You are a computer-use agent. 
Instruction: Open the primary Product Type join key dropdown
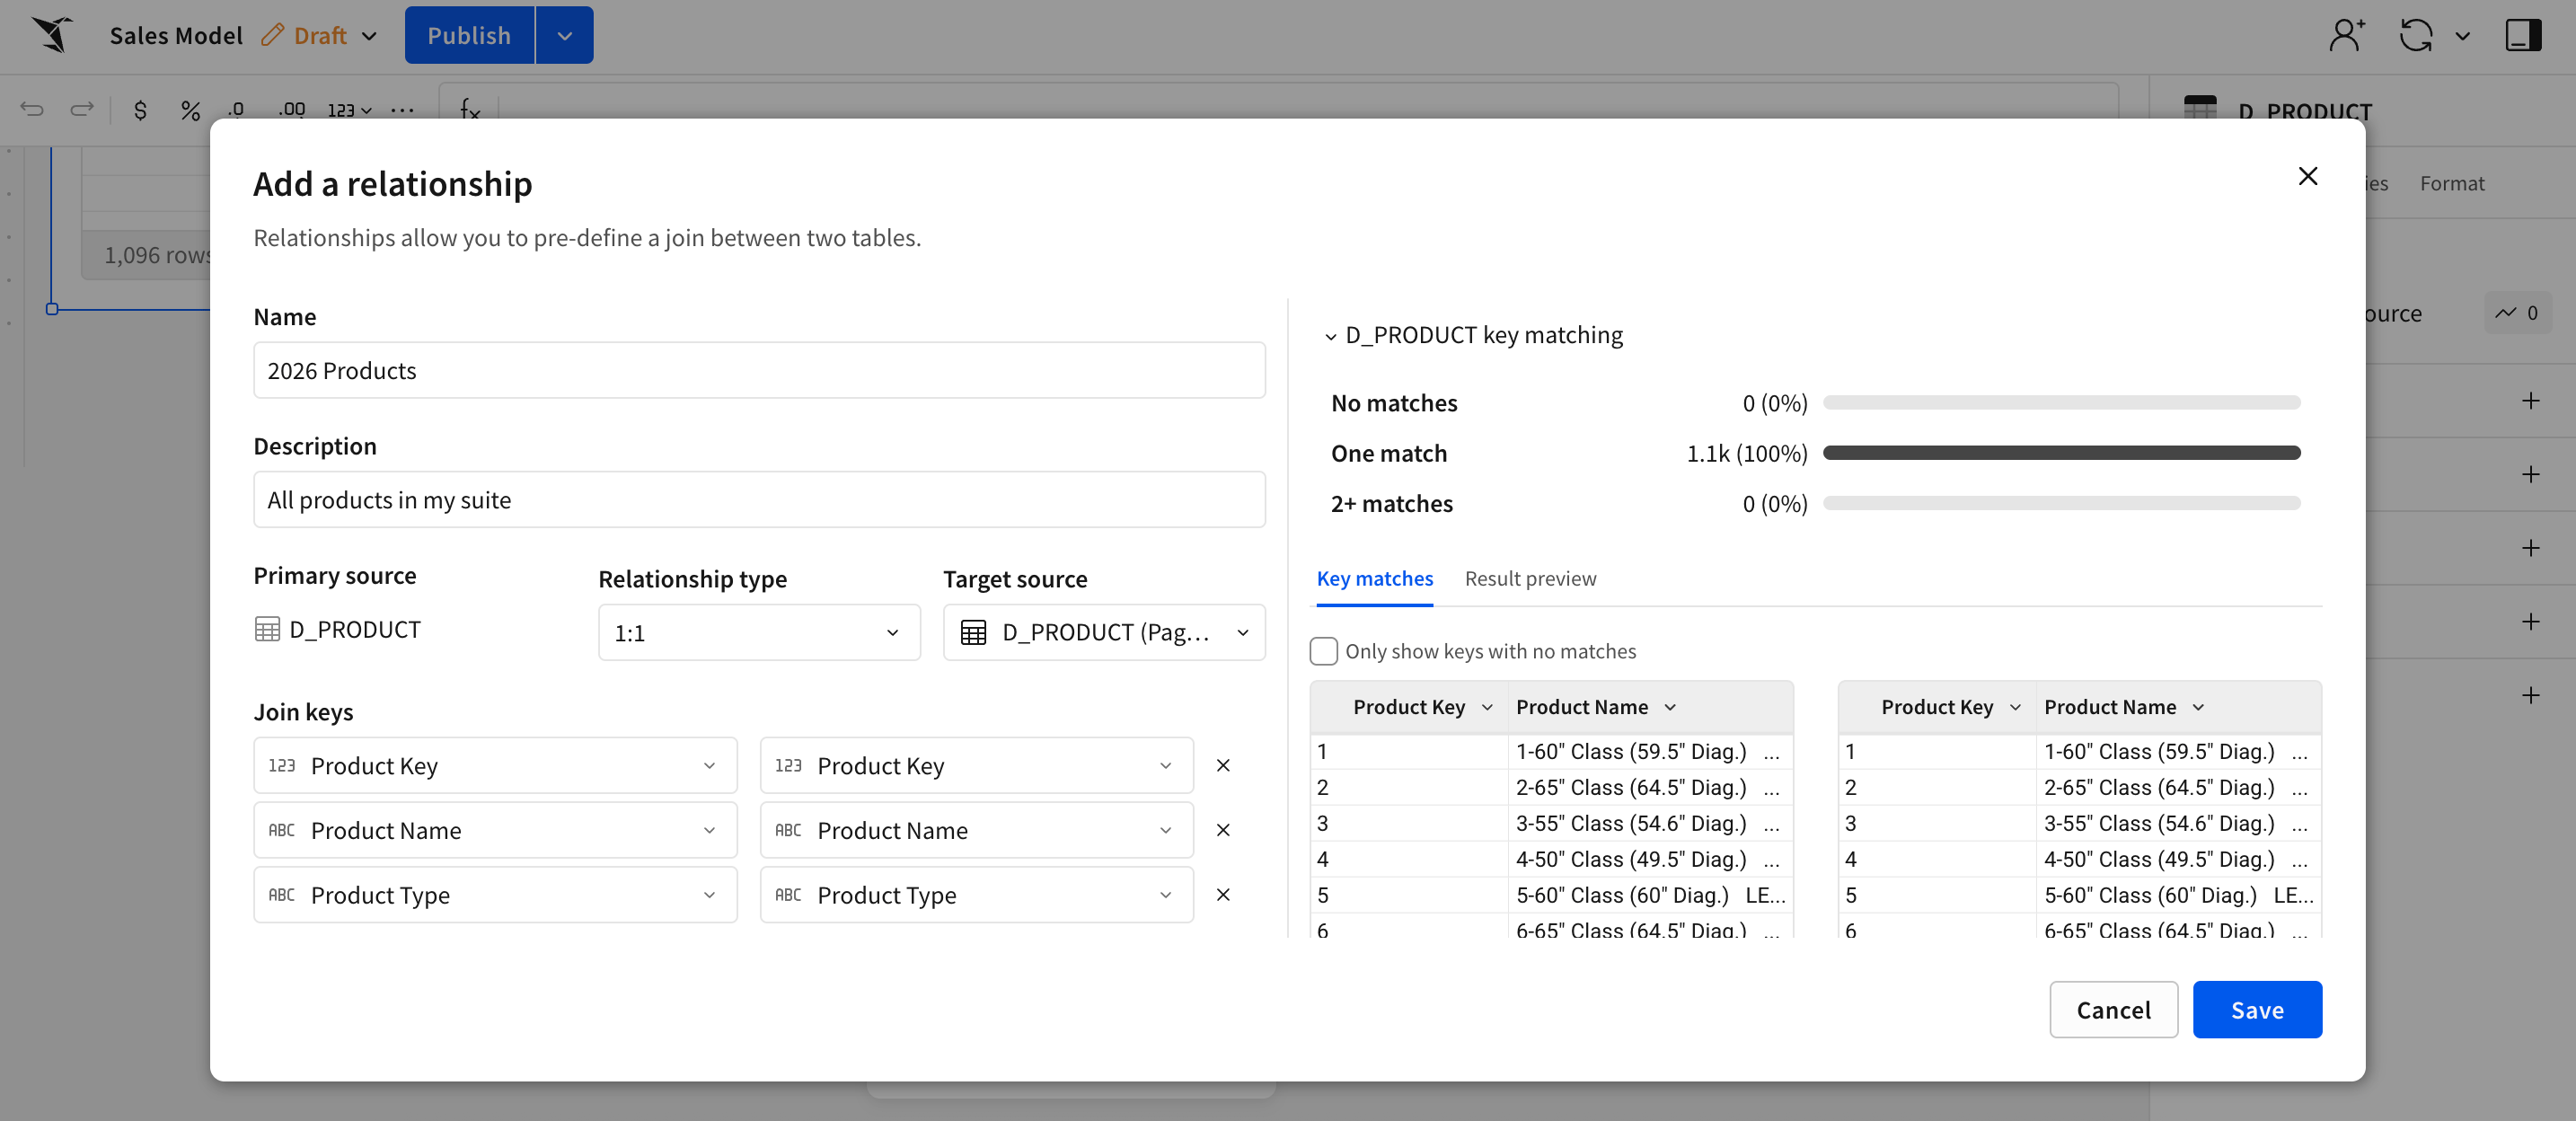click(495, 895)
